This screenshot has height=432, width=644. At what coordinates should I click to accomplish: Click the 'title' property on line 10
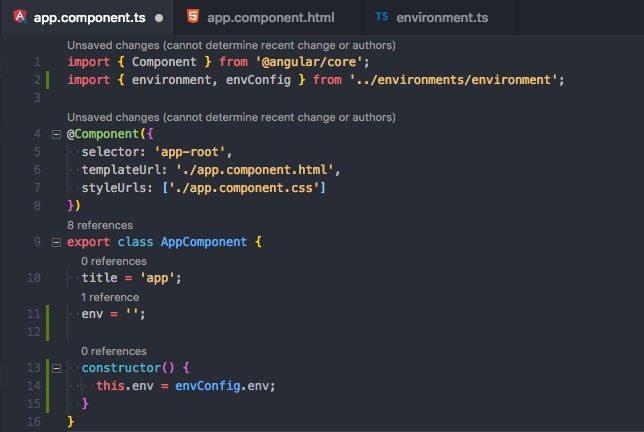(99, 278)
